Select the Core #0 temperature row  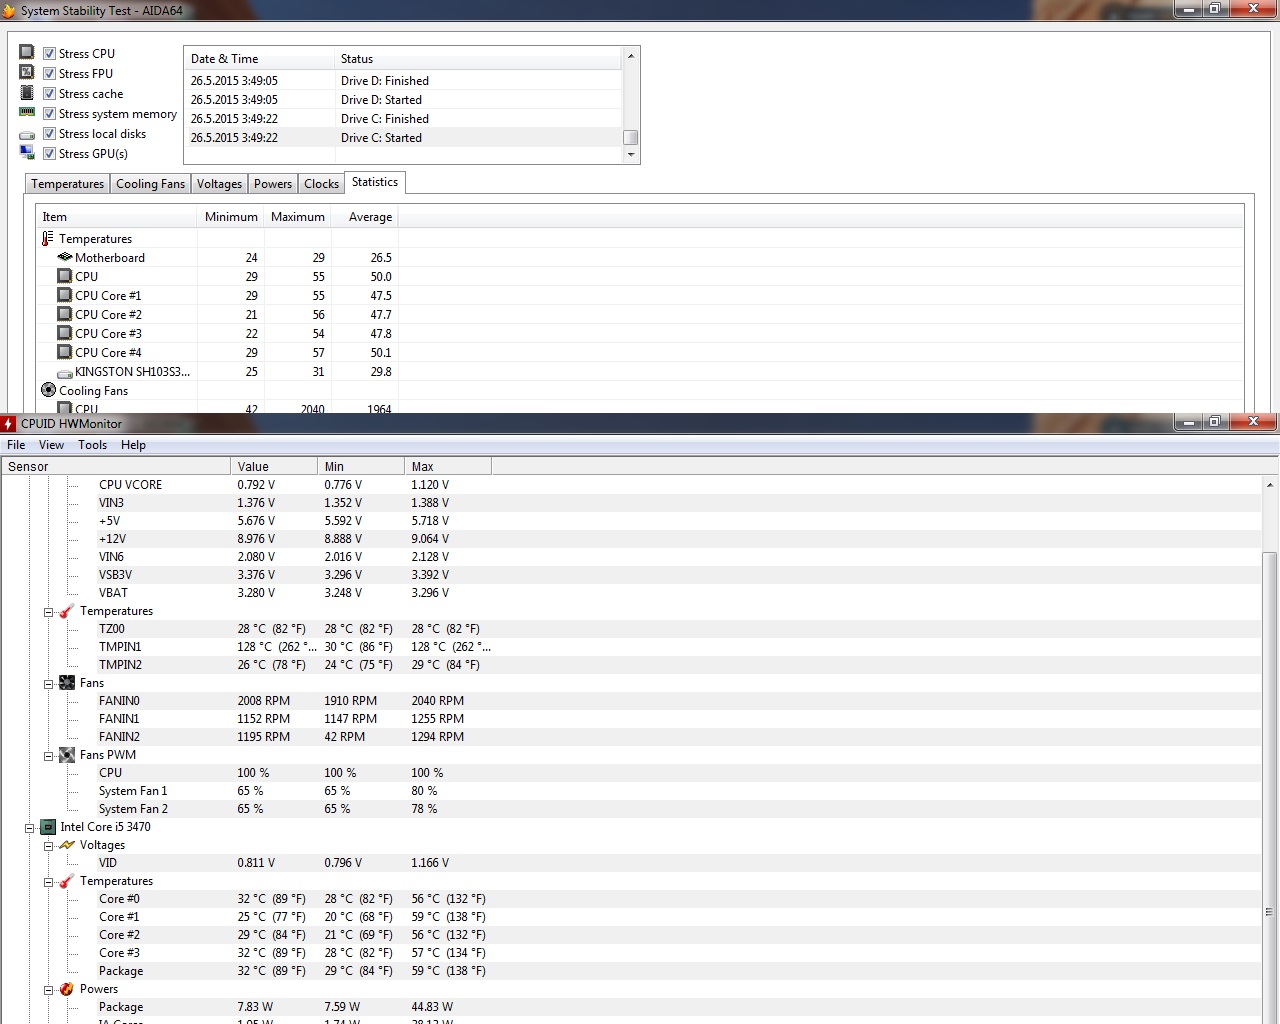point(632,899)
